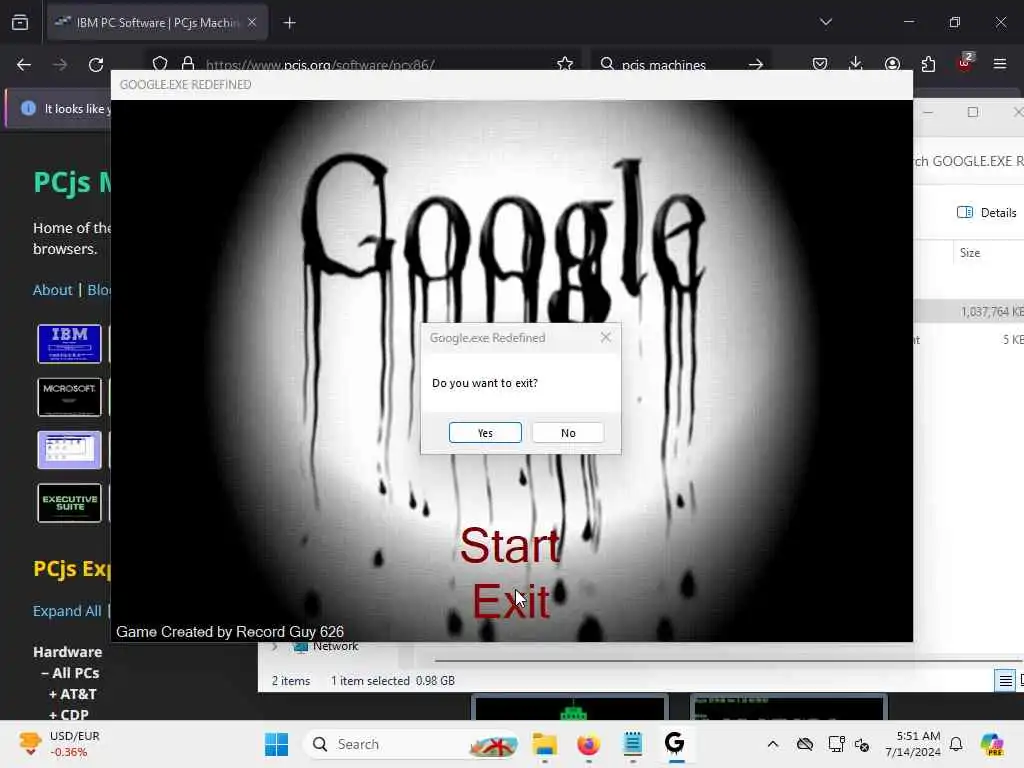
Task: Toggle the Details pane in Explorer
Action: click(987, 212)
